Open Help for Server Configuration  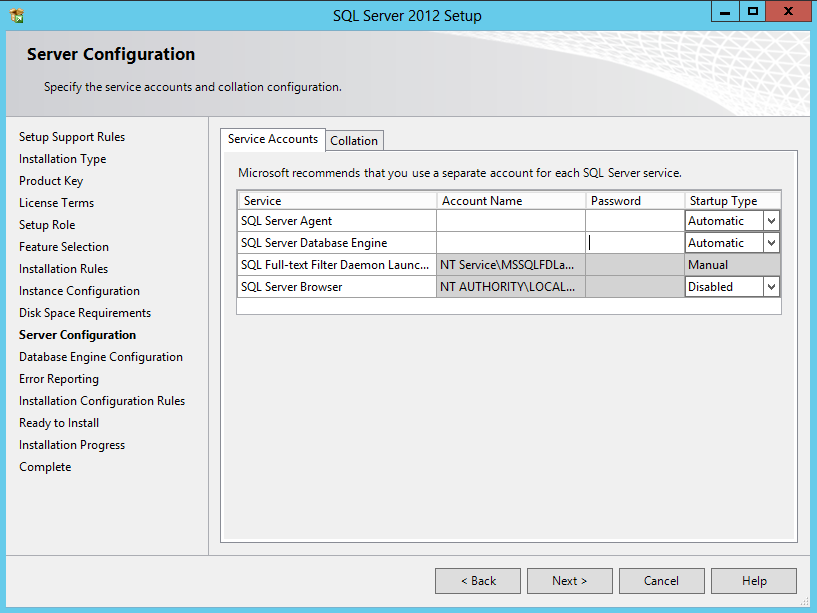click(x=754, y=581)
